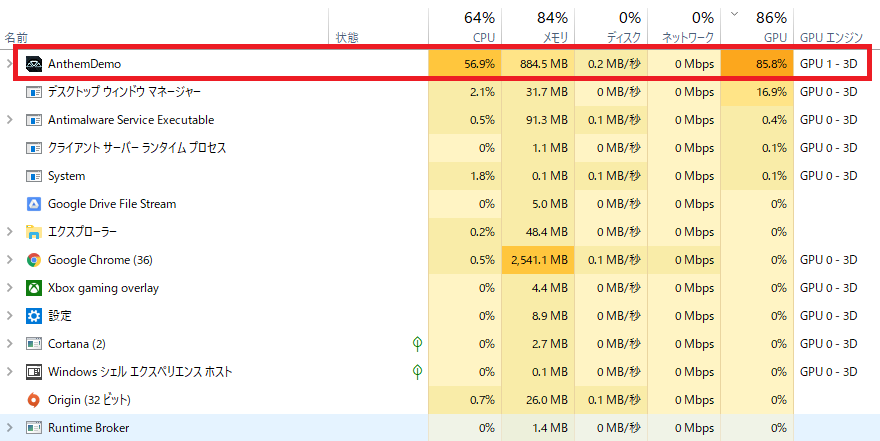Expand the AnthemDemo process group
The height and width of the screenshot is (441, 880).
pos(9,64)
